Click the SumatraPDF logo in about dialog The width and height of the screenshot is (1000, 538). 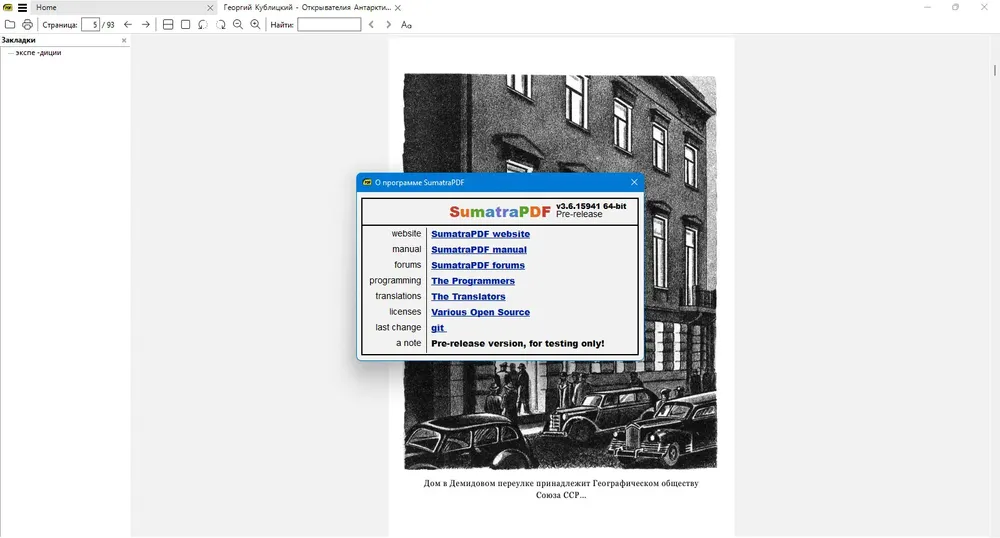pyautogui.click(x=500, y=212)
